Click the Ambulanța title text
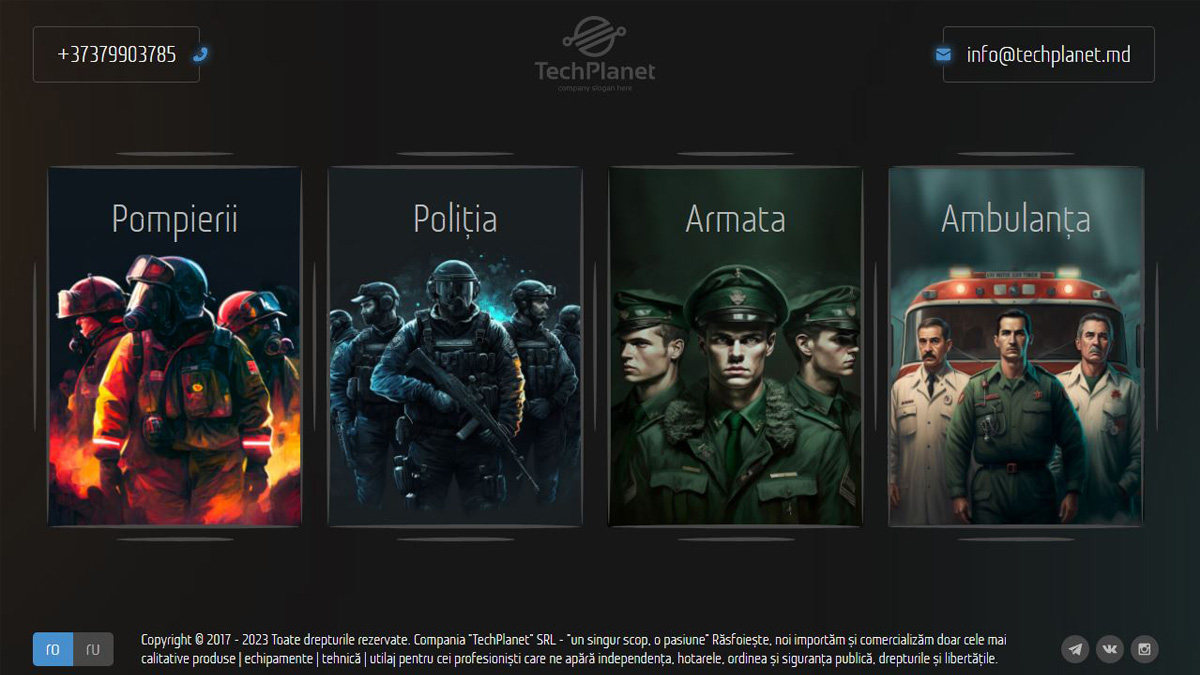This screenshot has height=675, width=1200. [x=1016, y=219]
